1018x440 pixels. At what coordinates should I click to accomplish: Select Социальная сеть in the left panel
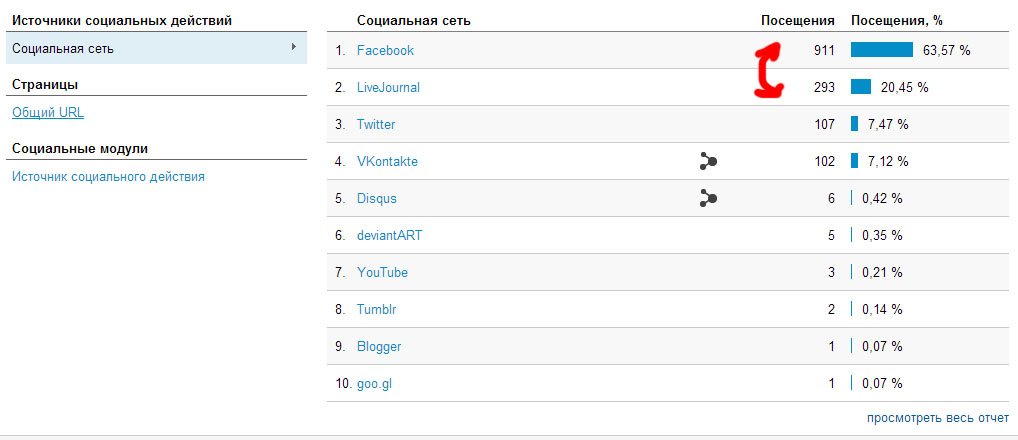156,49
